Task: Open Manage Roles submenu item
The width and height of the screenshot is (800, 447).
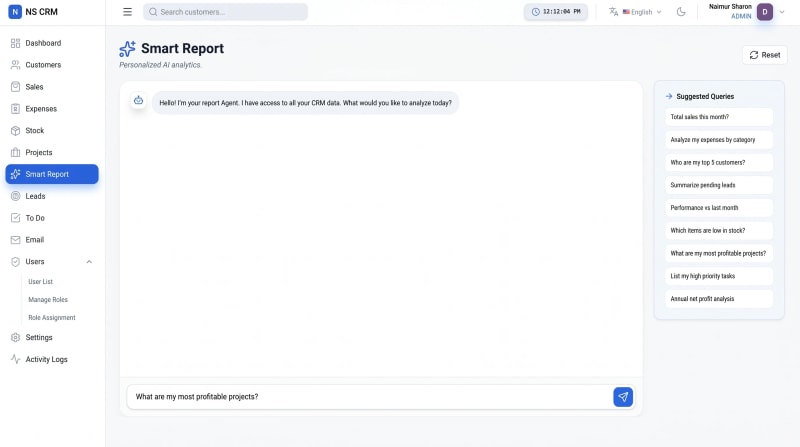Action: 48,300
